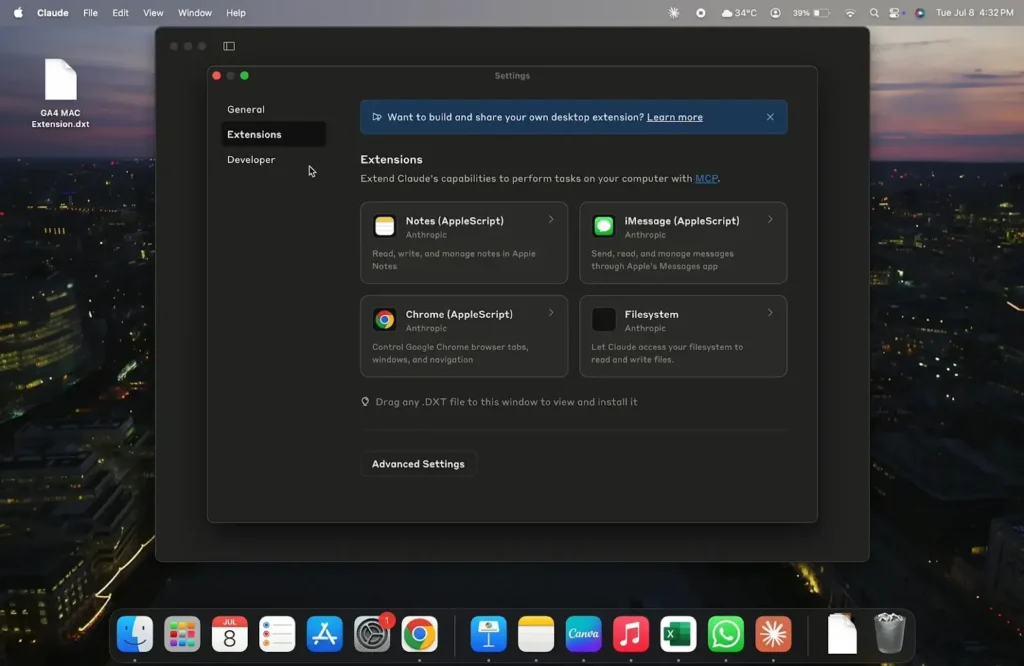The image size is (1024, 666).
Task: Open WhatsApp from the dock
Action: click(x=726, y=633)
